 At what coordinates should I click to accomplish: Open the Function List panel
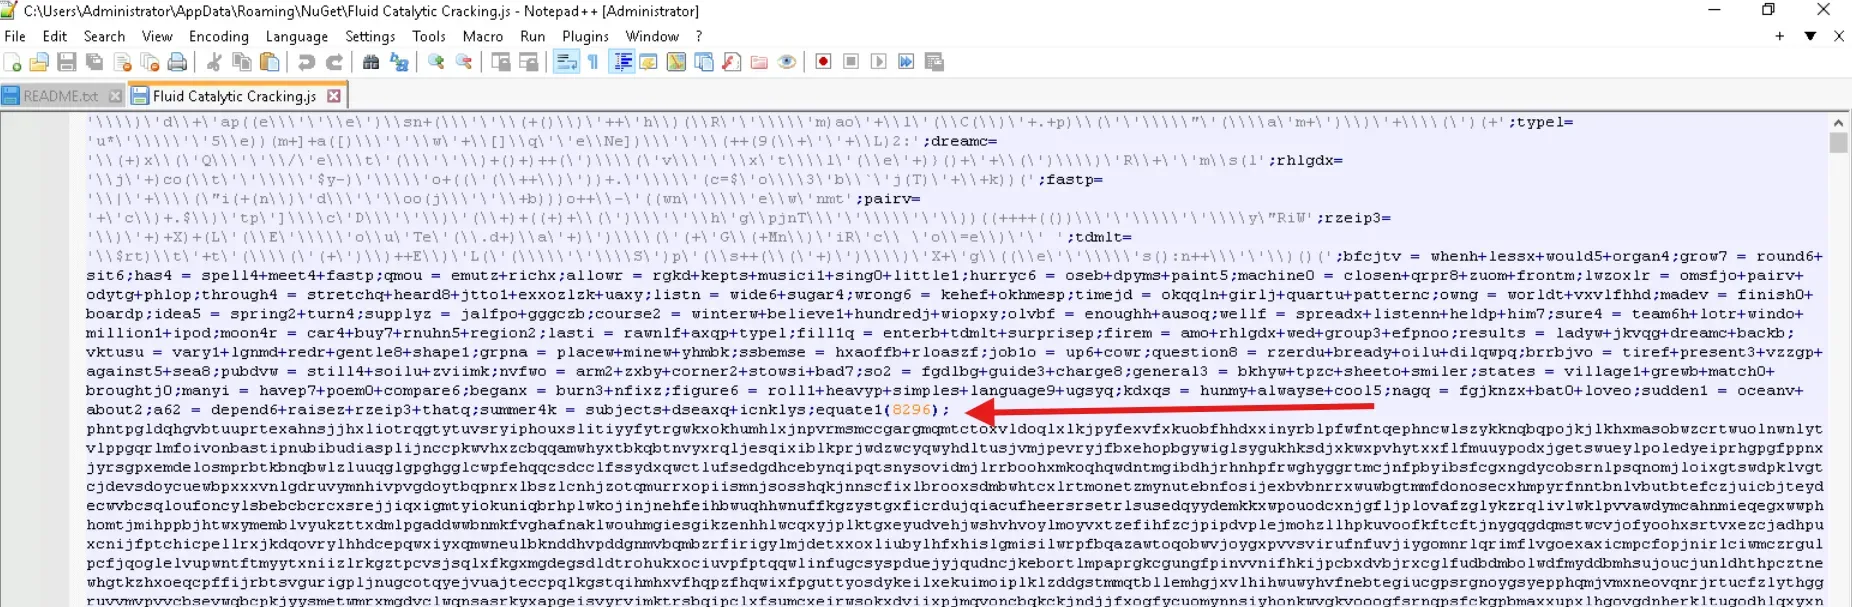pyautogui.click(x=731, y=62)
